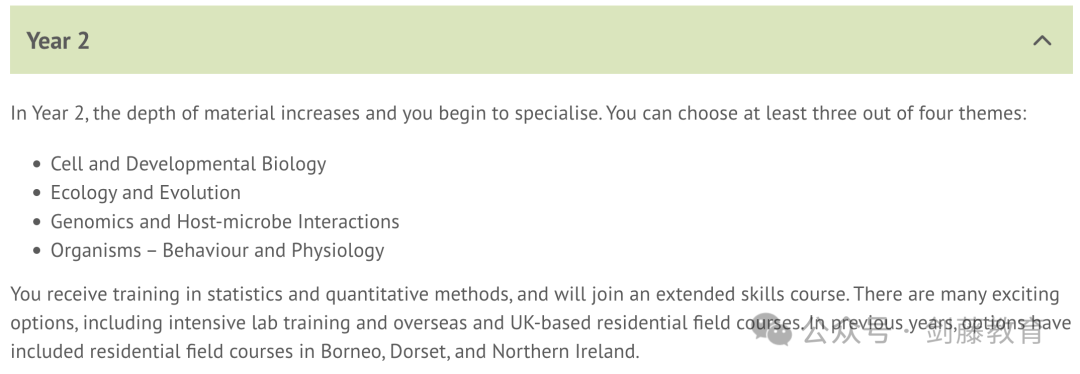Viewport: 1080px width, 374px height.
Task: Click the word Borneo in the last paragraph
Action: click(352, 352)
